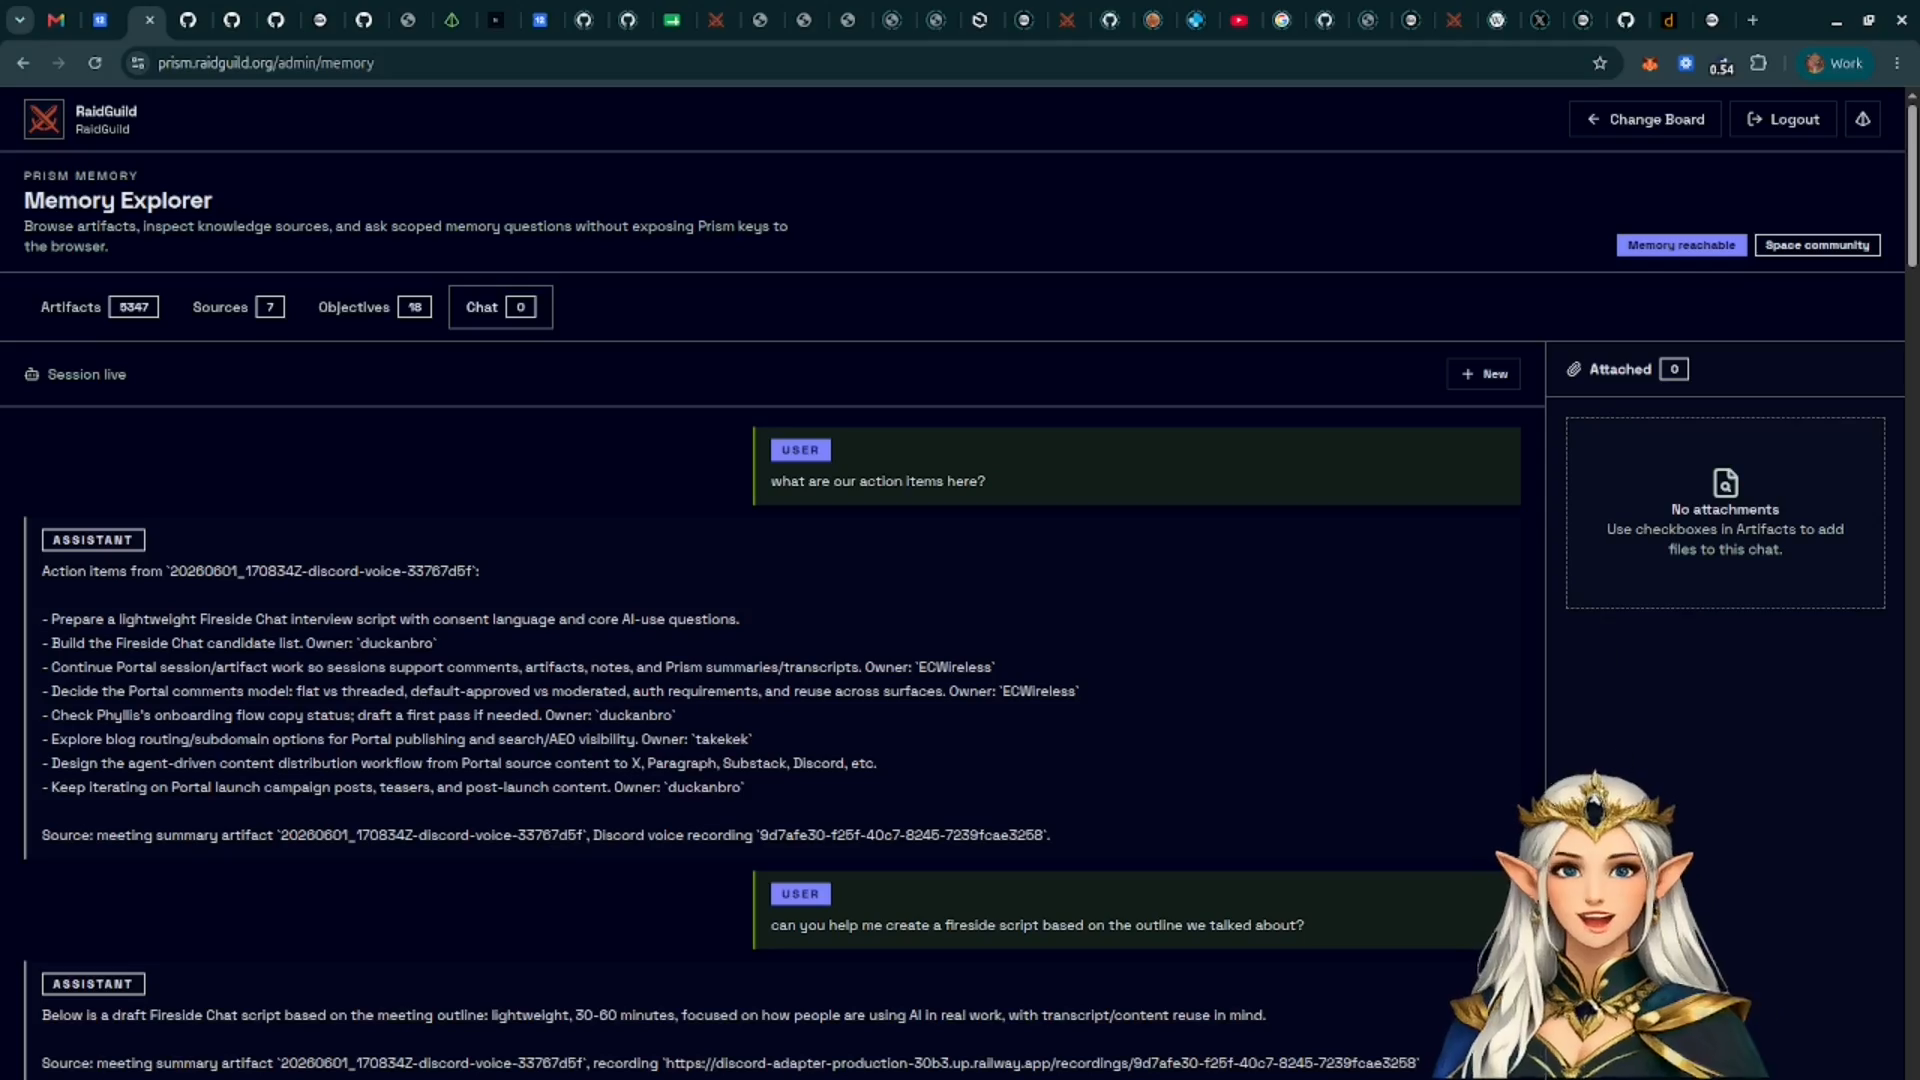Click the first ASSISTANT label badge
The height and width of the screenshot is (1080, 1920).
(x=93, y=540)
